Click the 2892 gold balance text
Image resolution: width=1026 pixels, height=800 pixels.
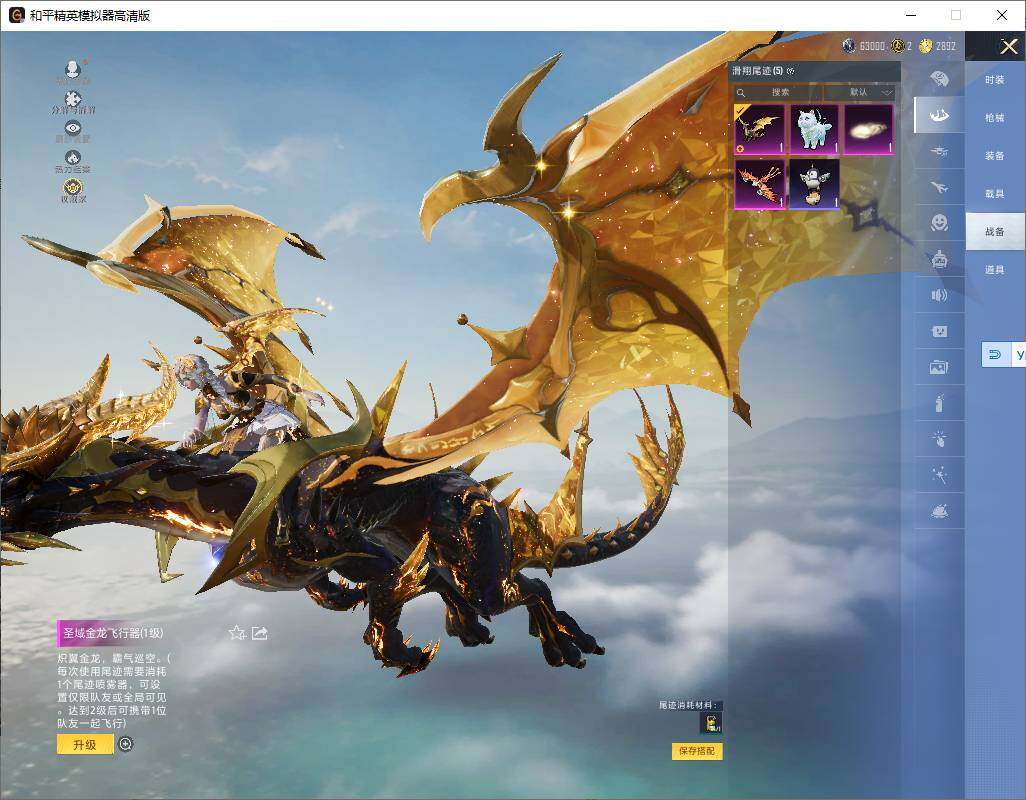pos(946,46)
